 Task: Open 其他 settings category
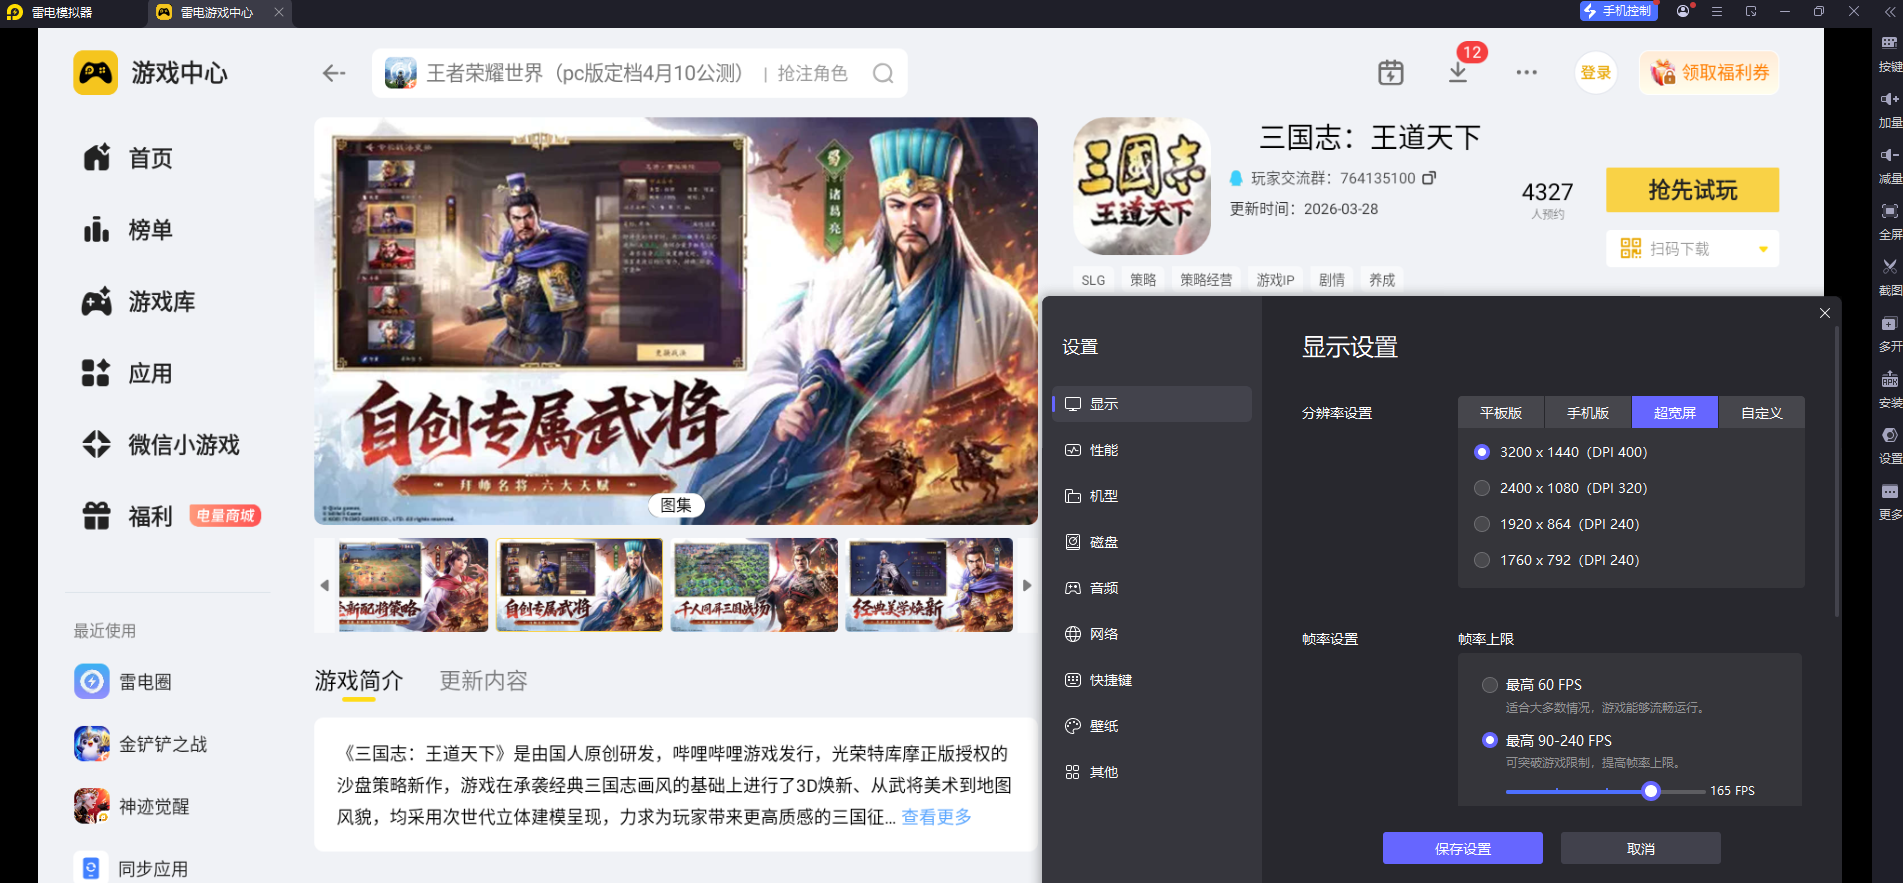(1152, 772)
